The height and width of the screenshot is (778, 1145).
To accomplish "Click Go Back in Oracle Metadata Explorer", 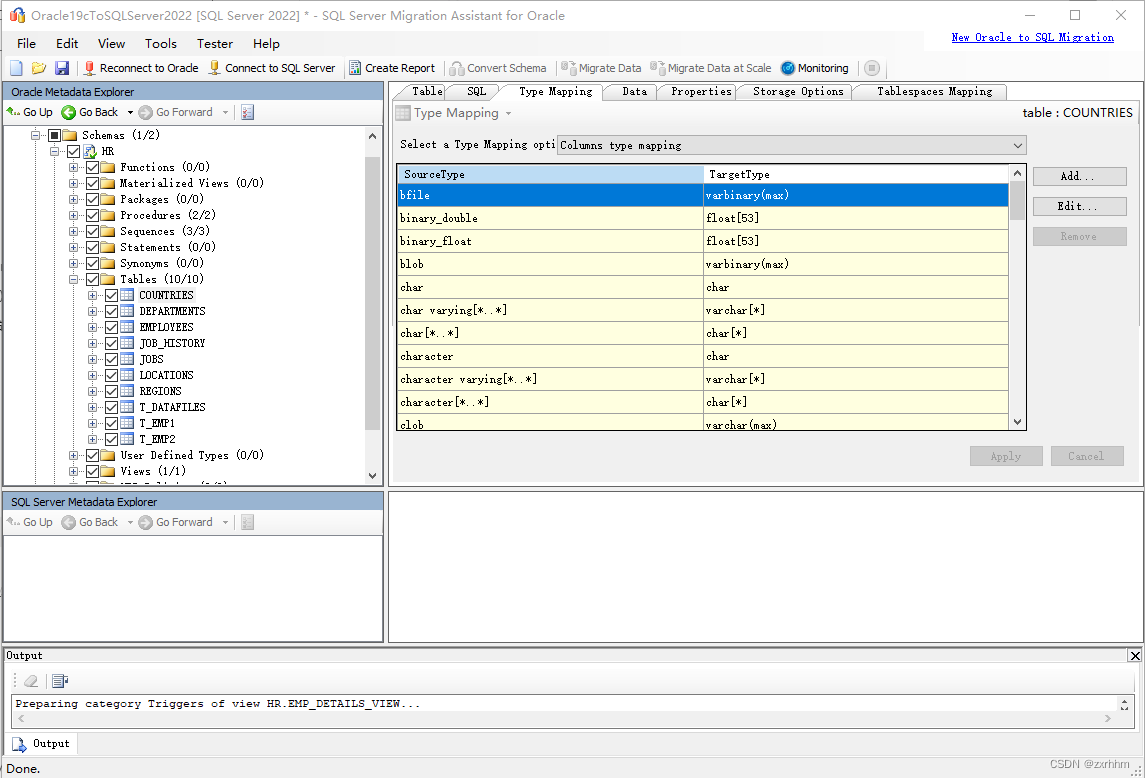I will (89, 112).
